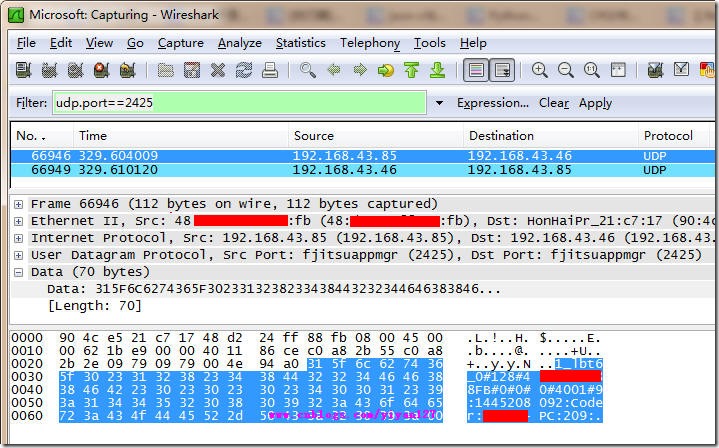Close capture file (X icon)

tap(218, 70)
